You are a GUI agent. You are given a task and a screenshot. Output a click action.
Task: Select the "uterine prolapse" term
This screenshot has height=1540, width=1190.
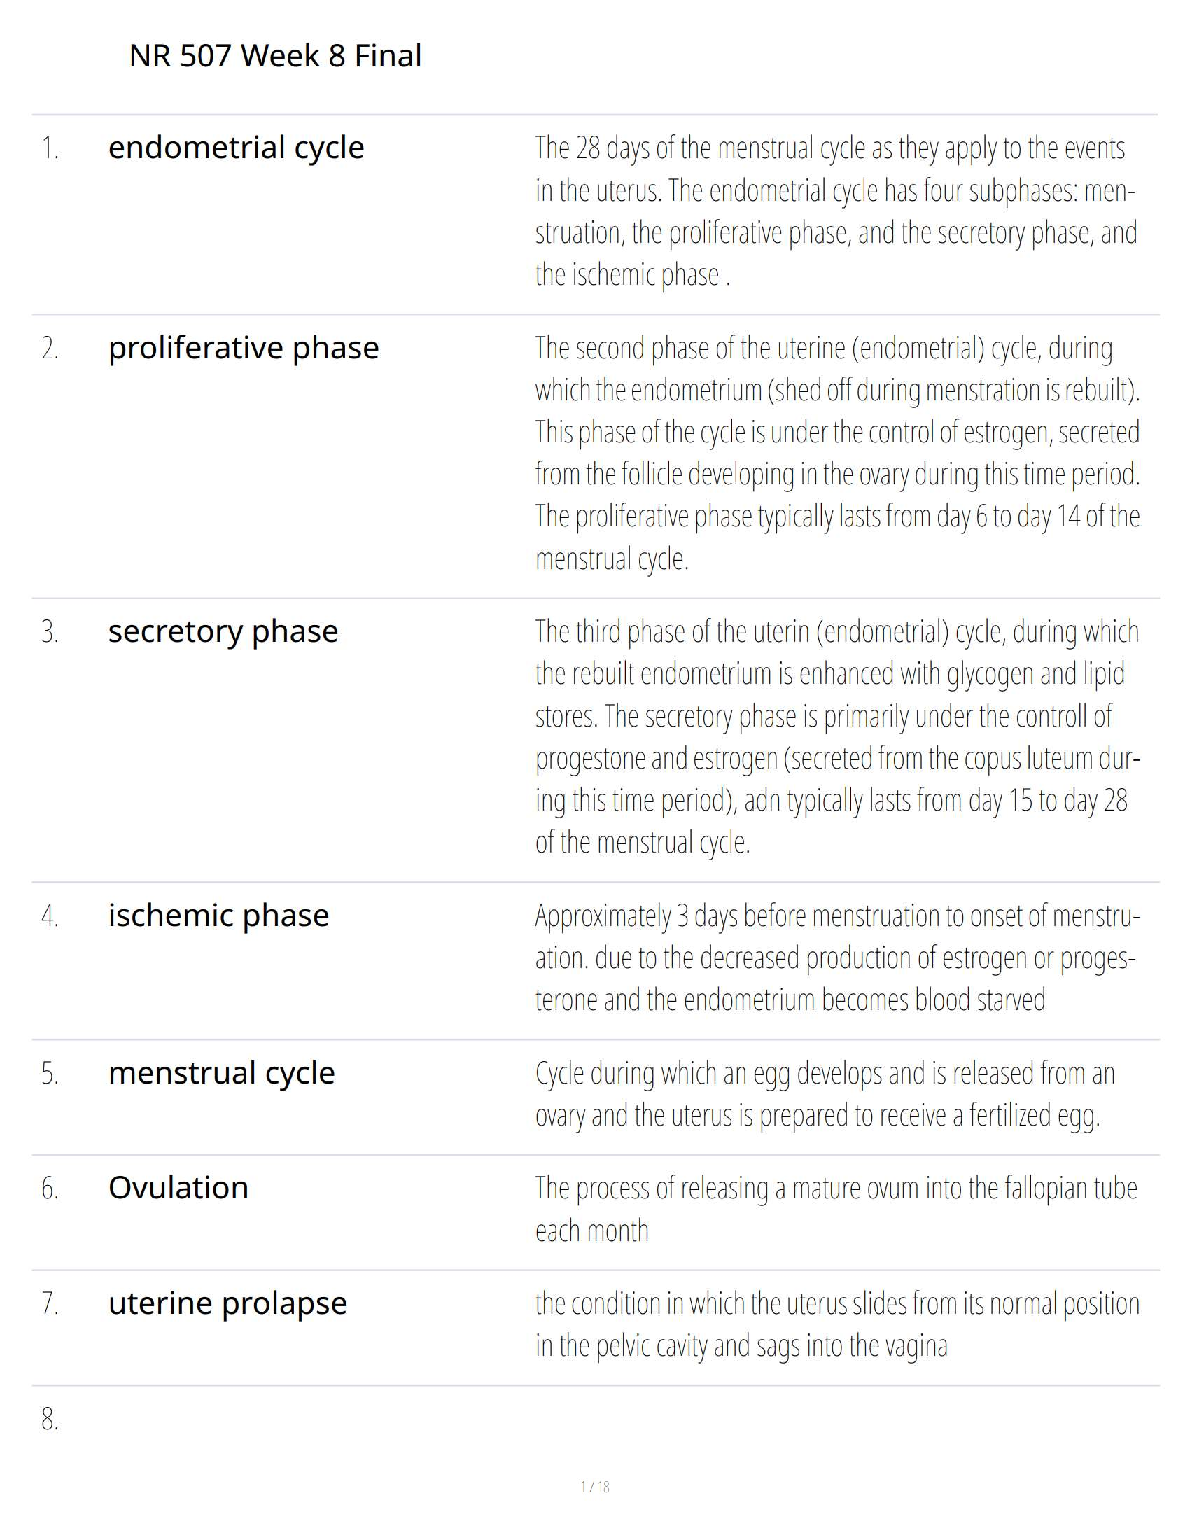pyautogui.click(x=227, y=1304)
